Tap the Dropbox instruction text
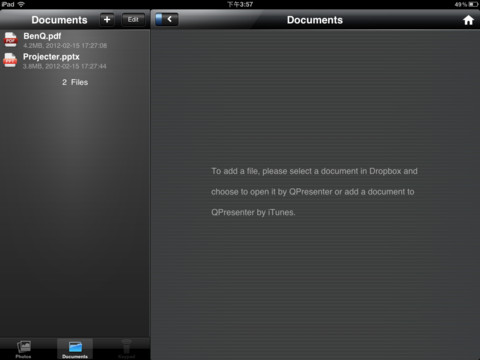This screenshot has width=480, height=360. pos(314,192)
